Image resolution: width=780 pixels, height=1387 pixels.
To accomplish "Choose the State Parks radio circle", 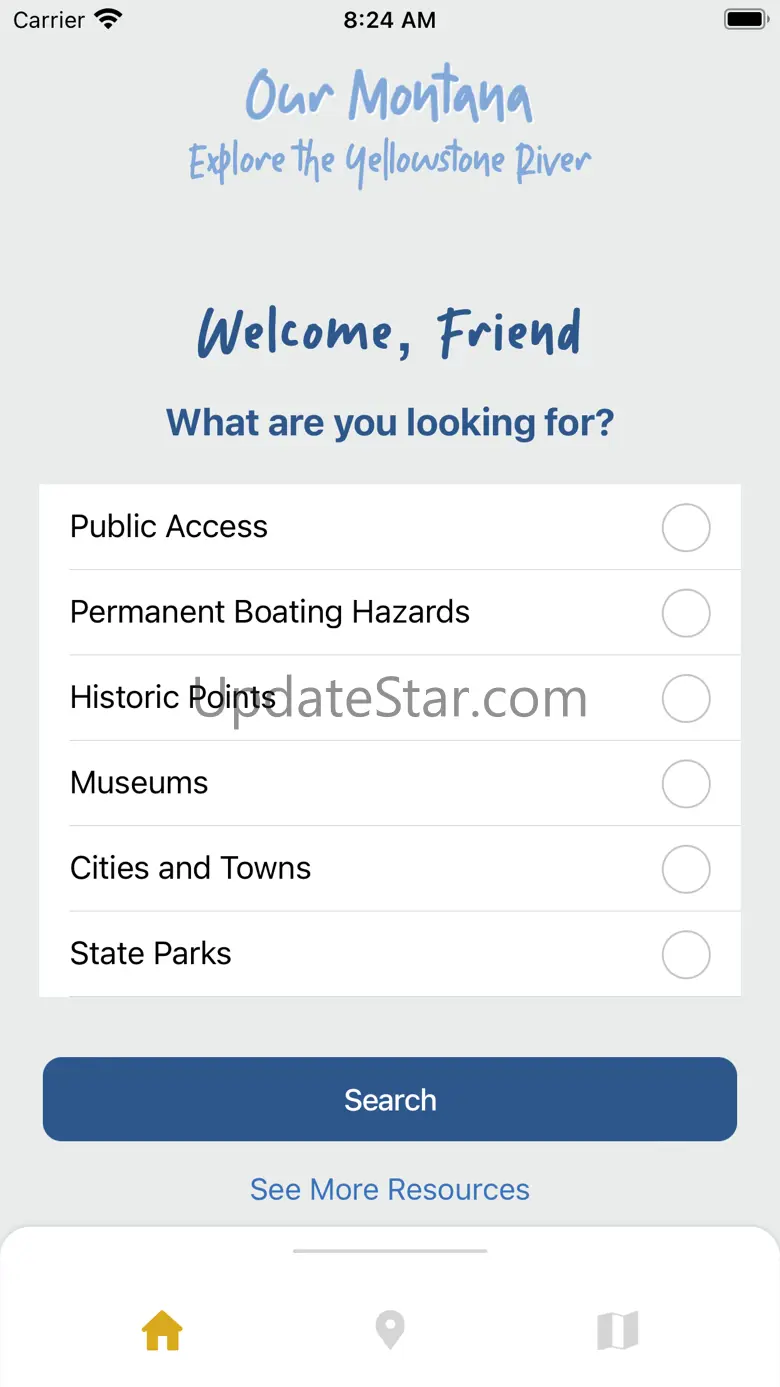I will (686, 954).
